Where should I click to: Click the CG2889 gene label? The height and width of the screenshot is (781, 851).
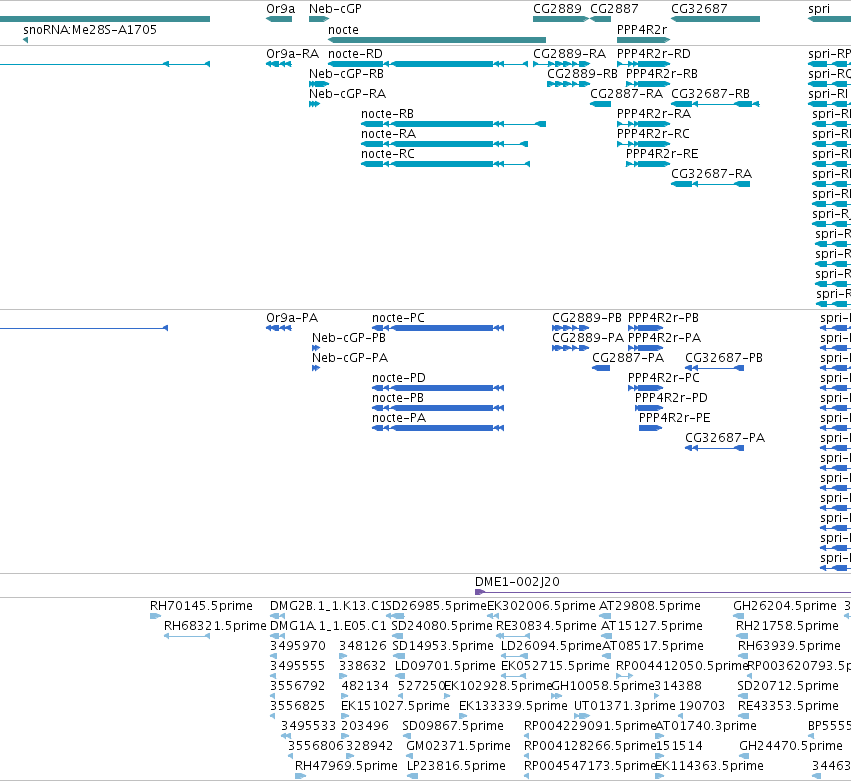(x=557, y=9)
